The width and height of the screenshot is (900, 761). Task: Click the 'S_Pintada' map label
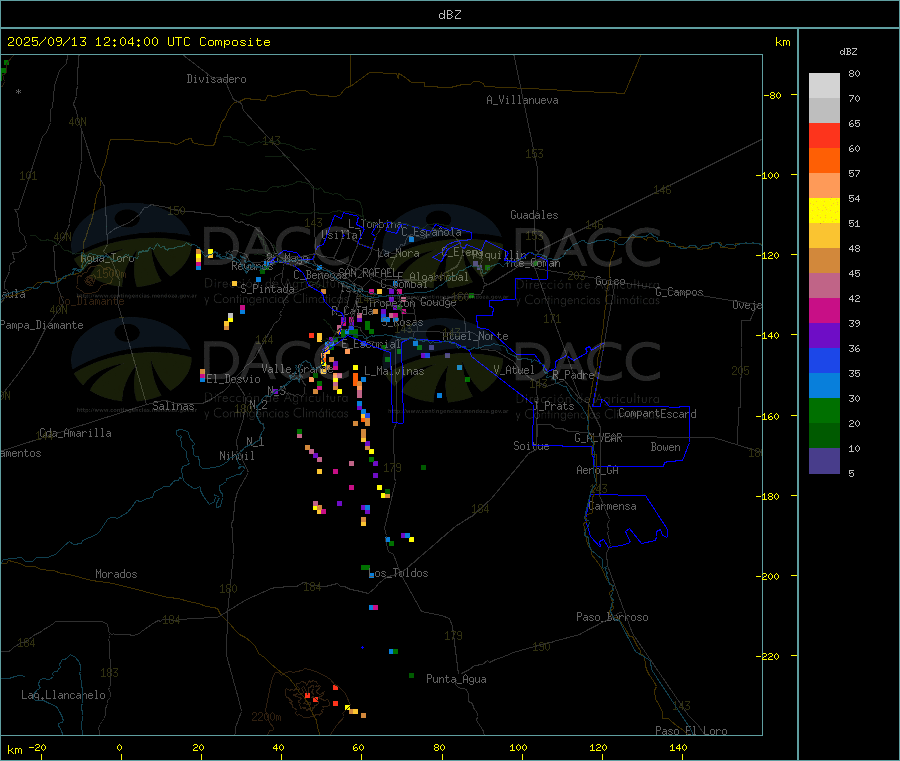point(267,289)
